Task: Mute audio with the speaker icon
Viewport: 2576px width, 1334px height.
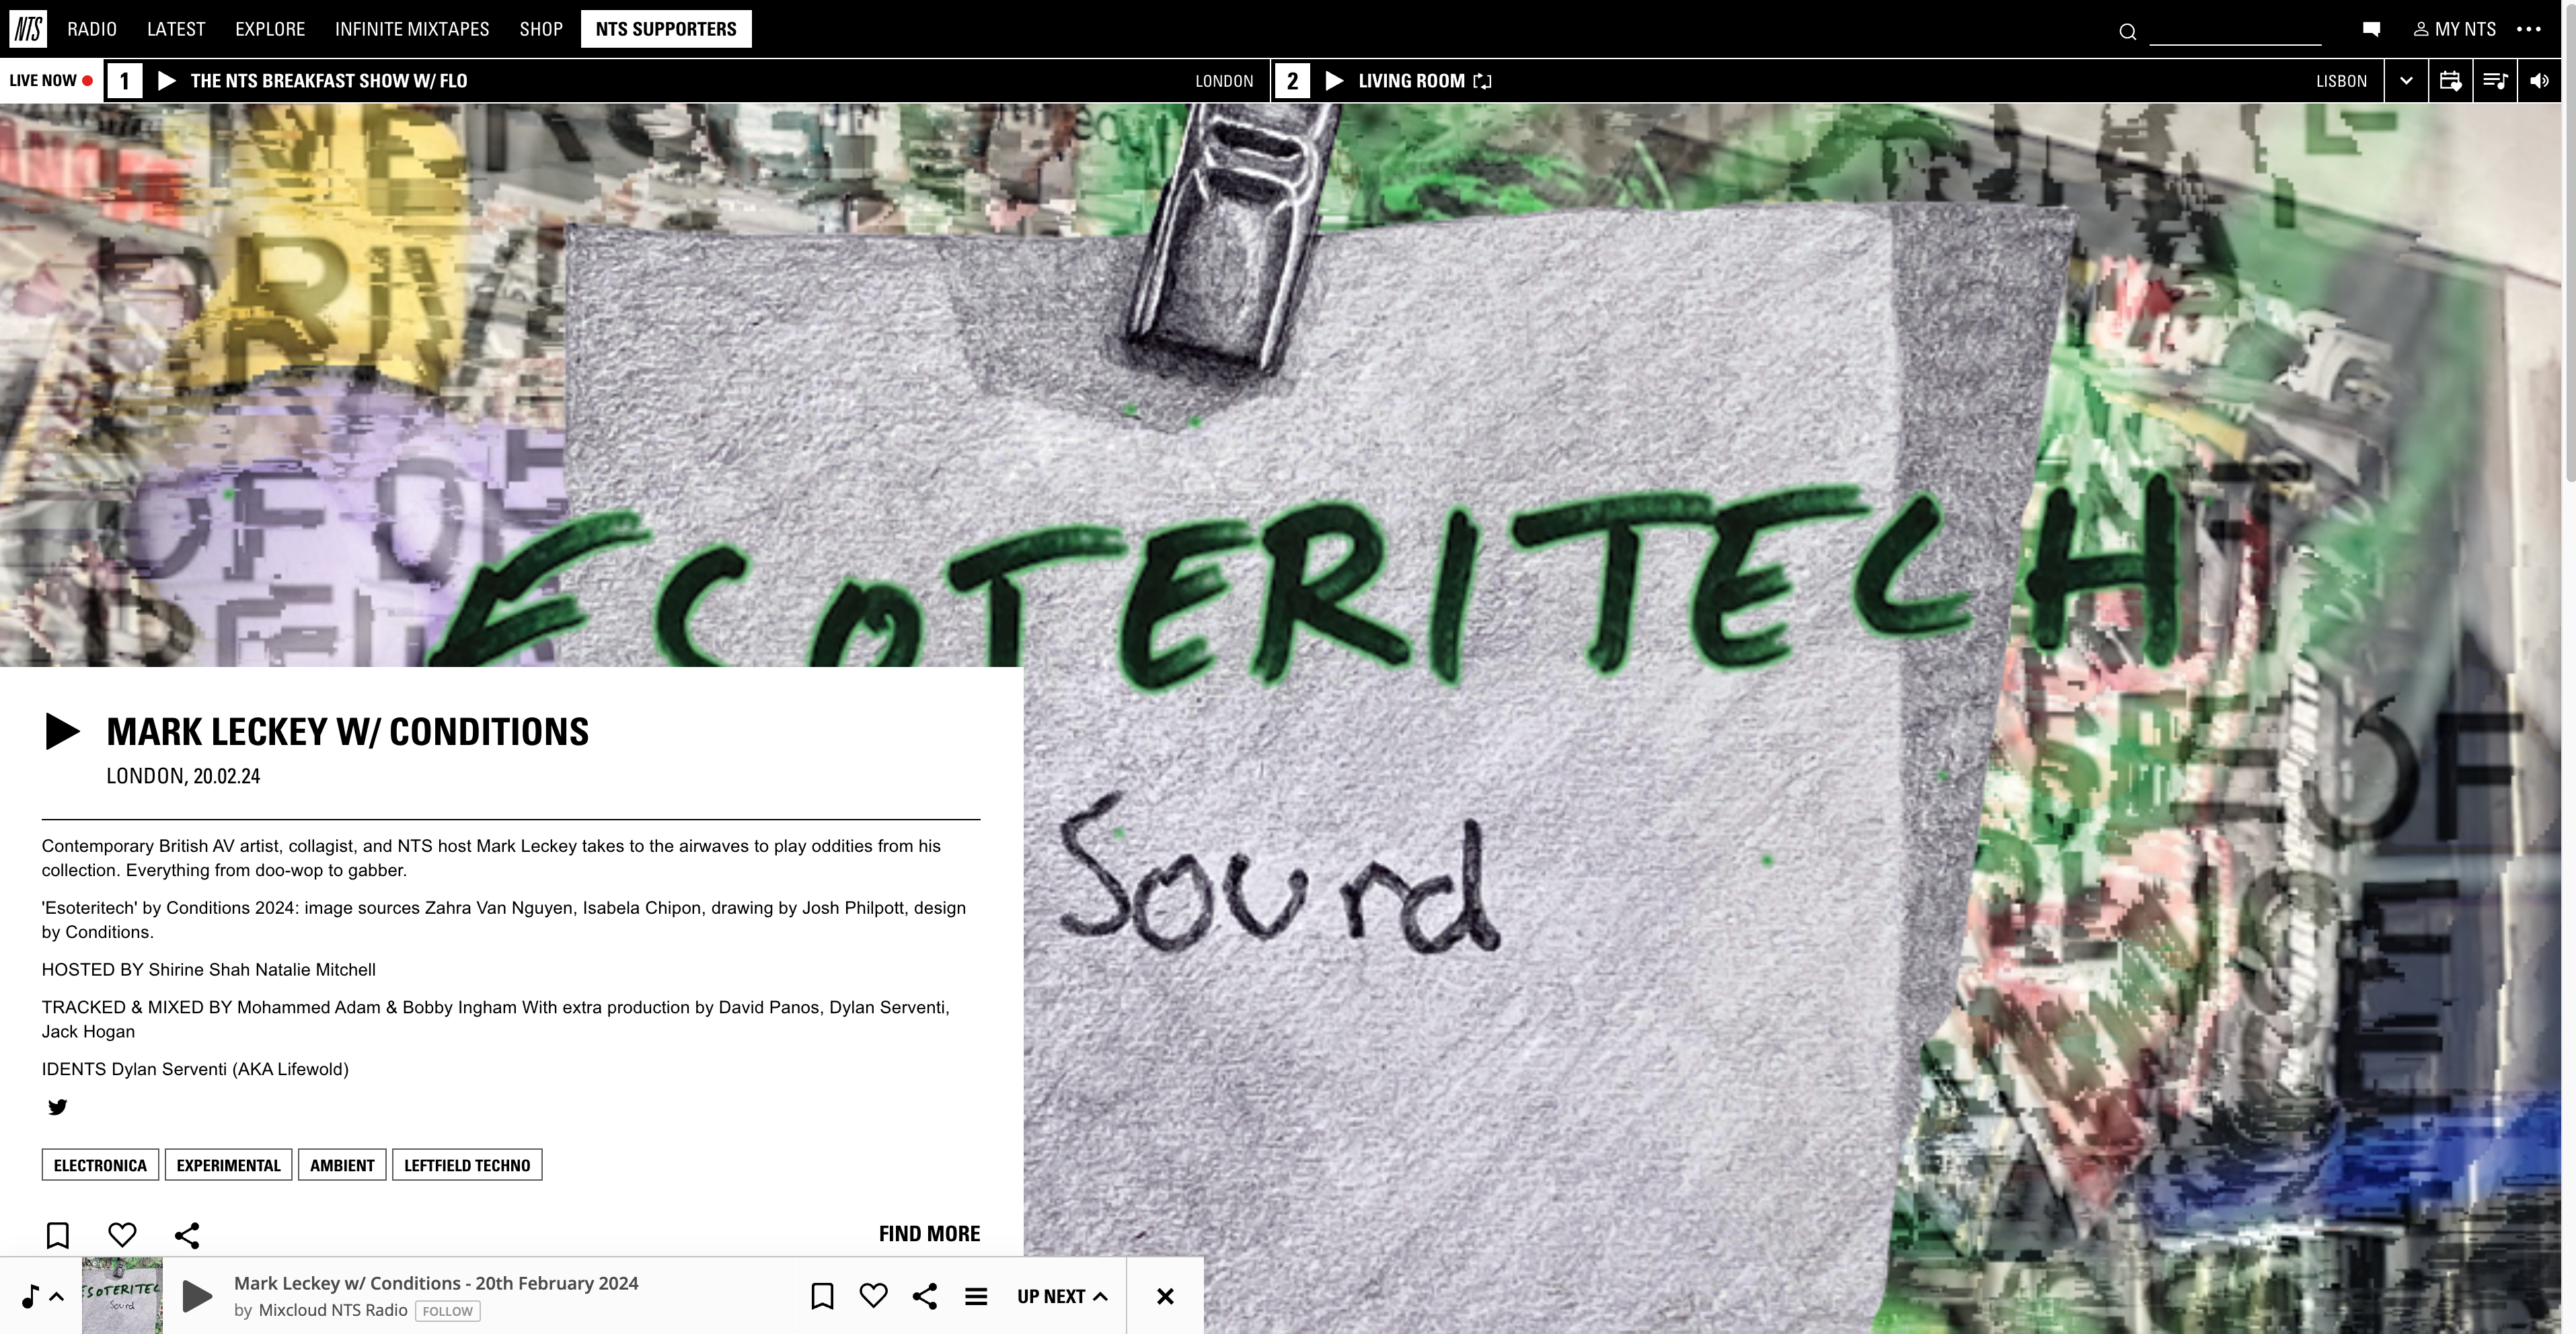Action: 2539,81
